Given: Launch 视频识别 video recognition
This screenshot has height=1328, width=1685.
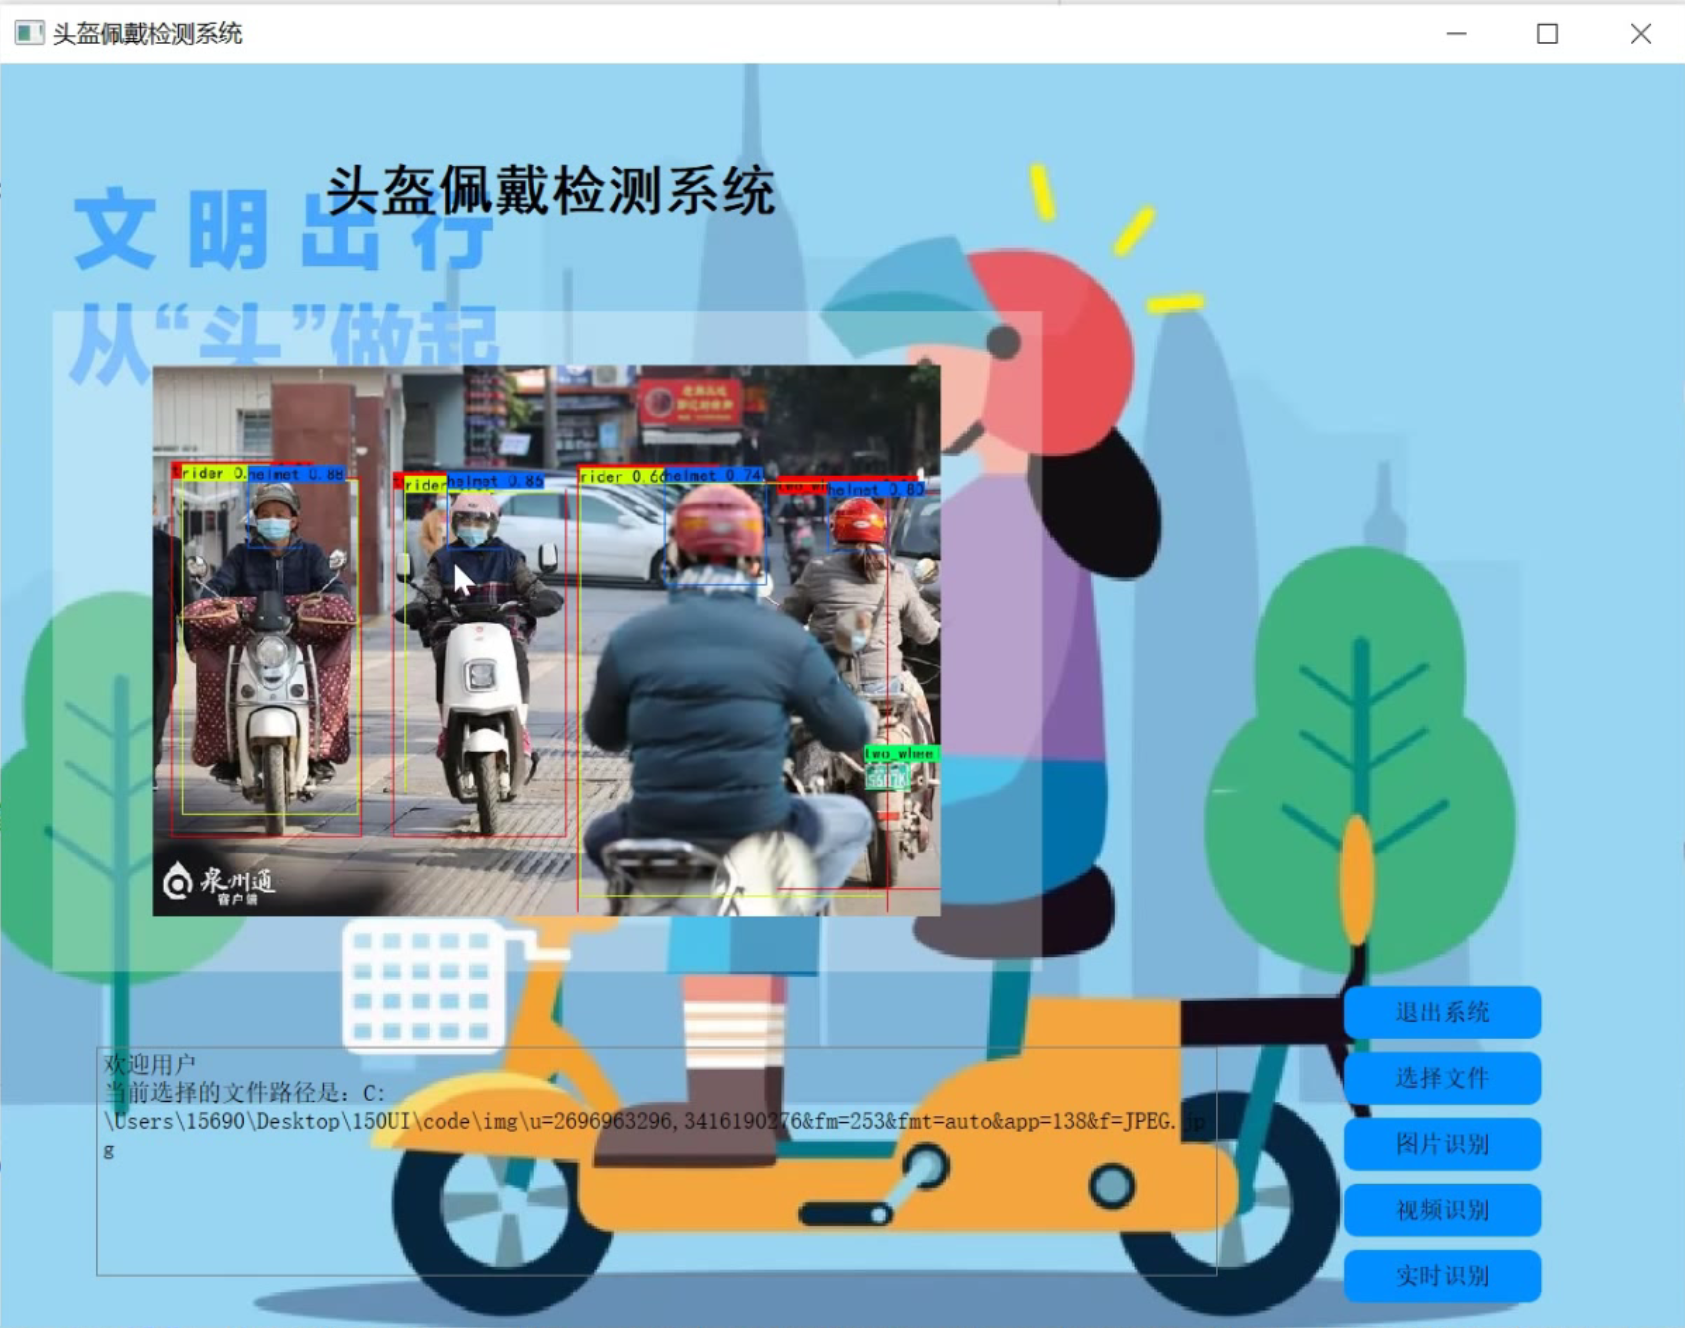Looking at the screenshot, I should pyautogui.click(x=1441, y=1210).
